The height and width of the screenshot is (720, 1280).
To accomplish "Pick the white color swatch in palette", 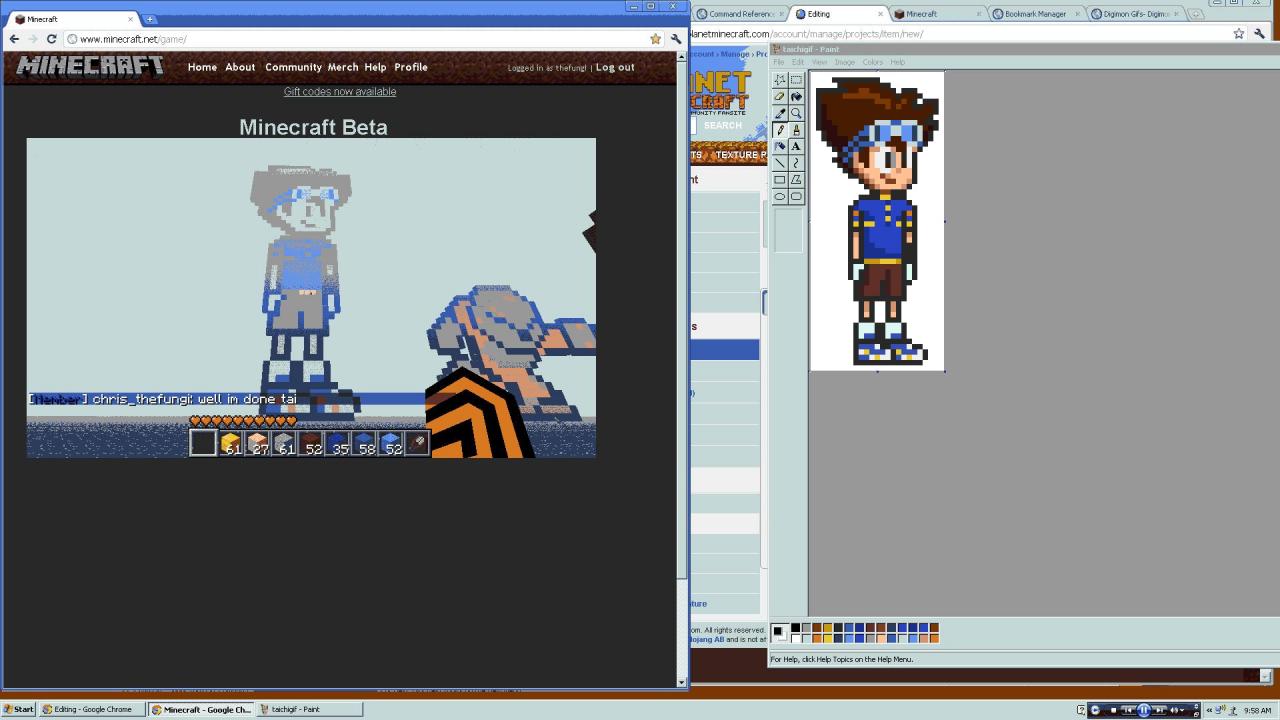I will coord(795,638).
